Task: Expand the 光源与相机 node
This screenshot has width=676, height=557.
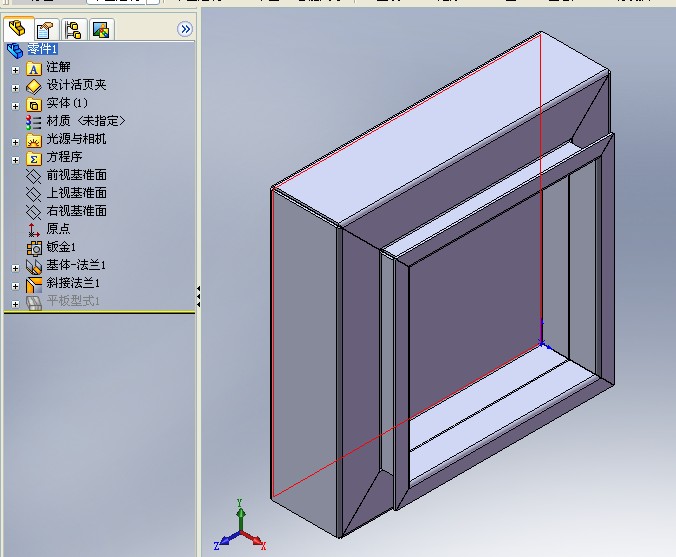Action: point(16,142)
